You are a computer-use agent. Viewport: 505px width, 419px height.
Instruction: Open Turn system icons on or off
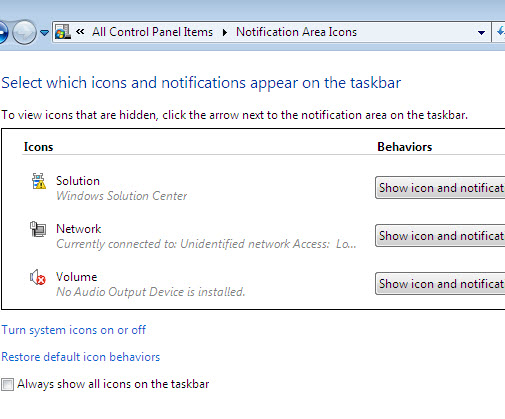pyautogui.click(x=74, y=330)
